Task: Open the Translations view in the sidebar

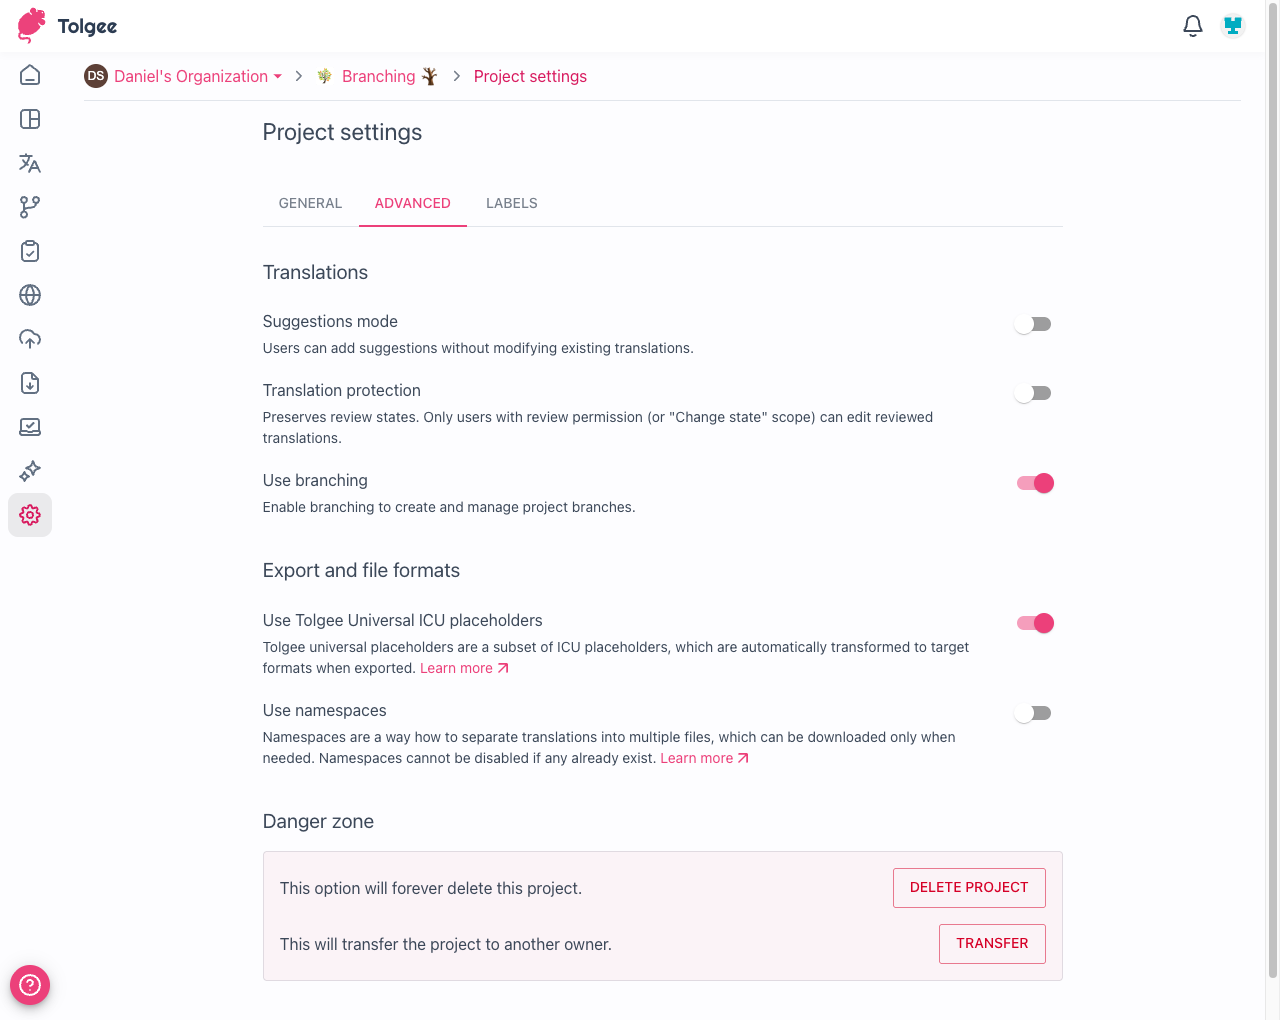Action: [x=30, y=163]
